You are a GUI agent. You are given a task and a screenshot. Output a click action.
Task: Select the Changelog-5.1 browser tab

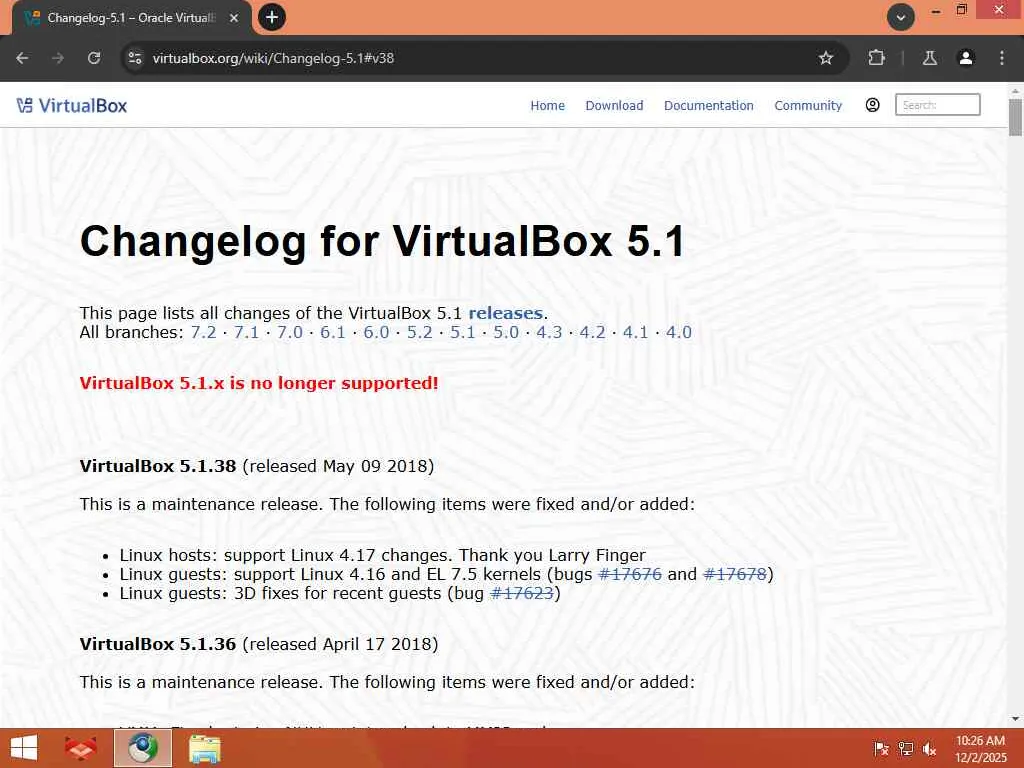[x=131, y=18]
